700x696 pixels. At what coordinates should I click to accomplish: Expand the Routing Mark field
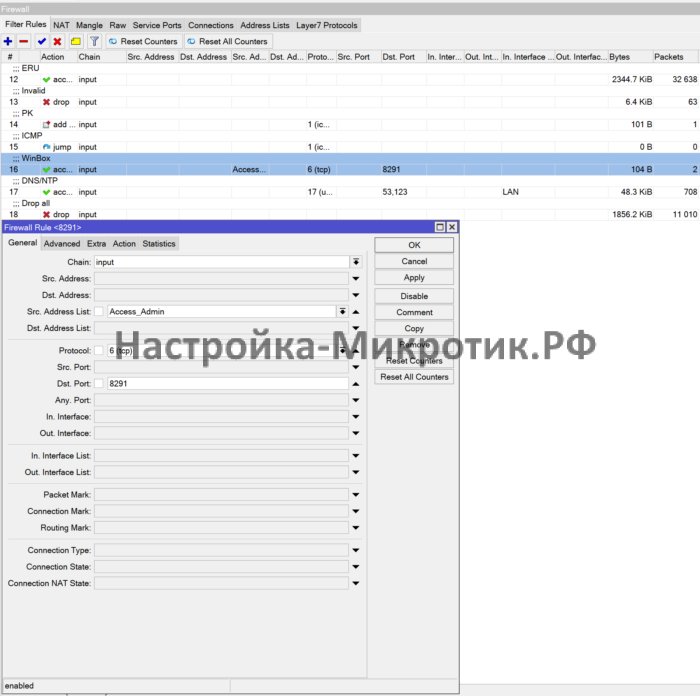[x=356, y=528]
